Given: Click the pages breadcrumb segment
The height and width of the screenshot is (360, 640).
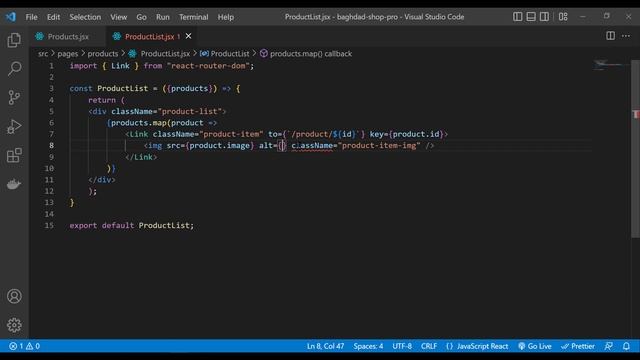Looking at the screenshot, I should [x=67, y=53].
